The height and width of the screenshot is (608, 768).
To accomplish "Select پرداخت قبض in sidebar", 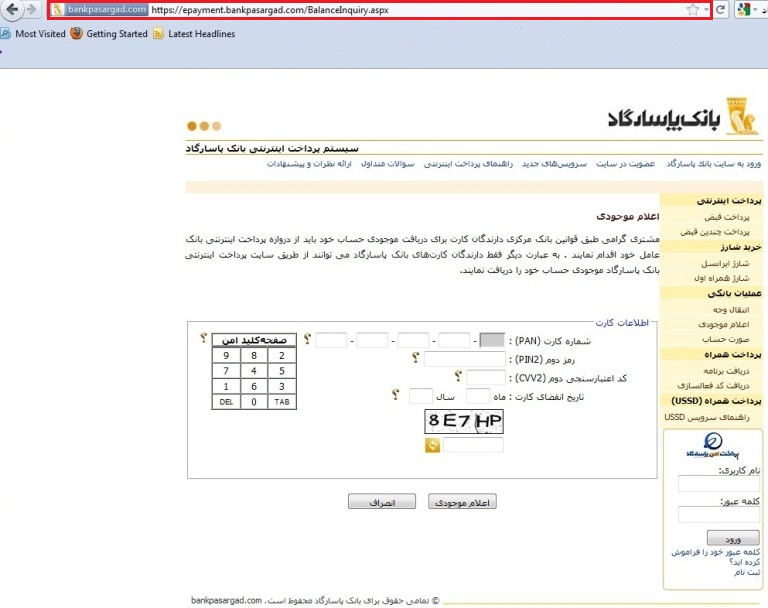I will [x=727, y=217].
